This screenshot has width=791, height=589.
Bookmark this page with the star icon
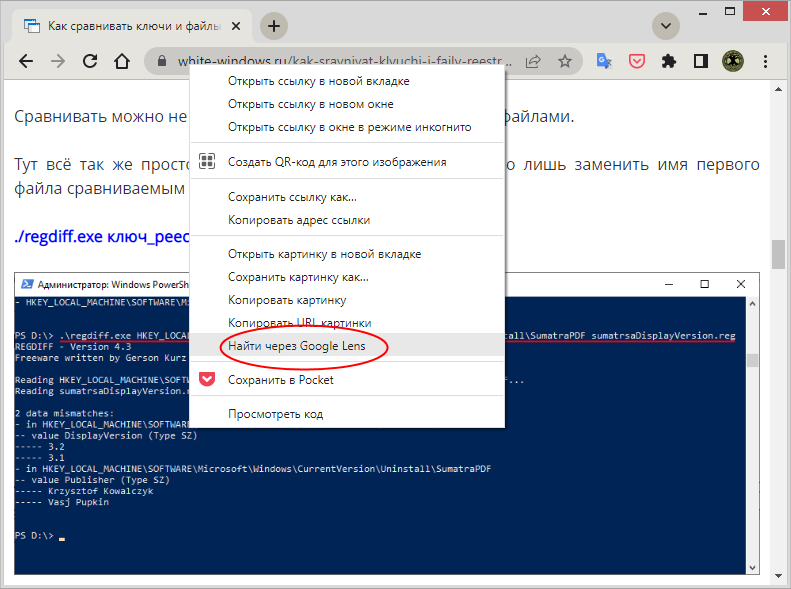[564, 62]
